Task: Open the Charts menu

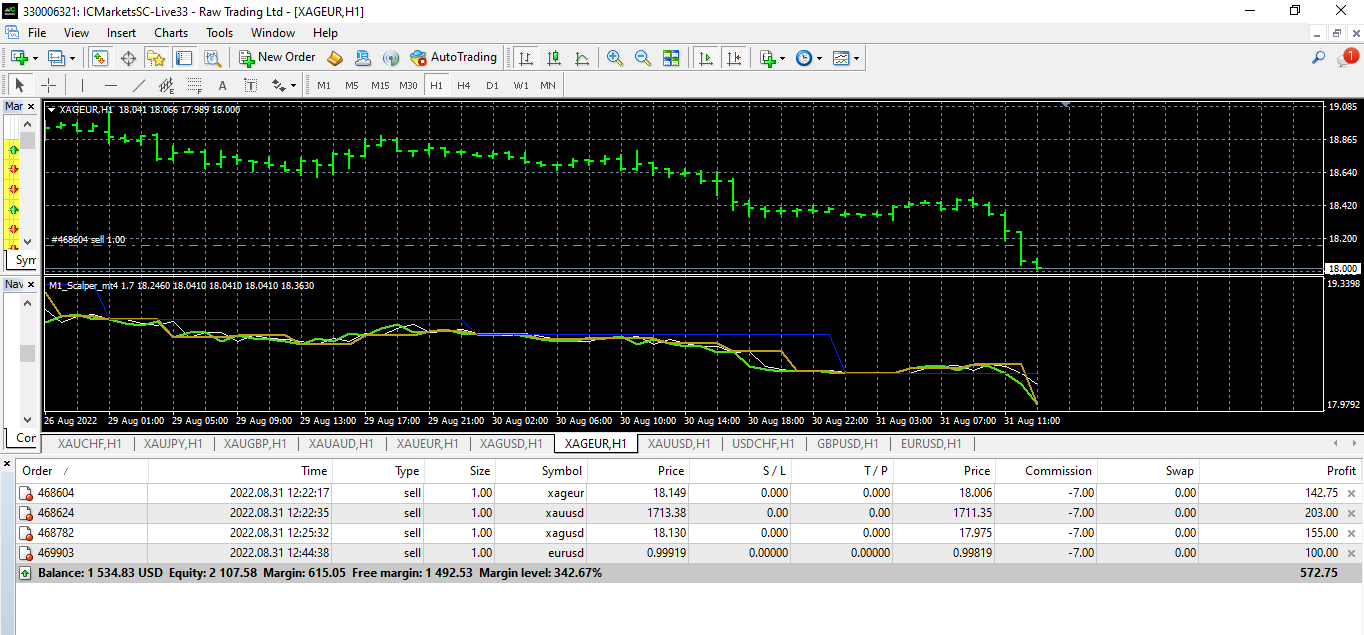Action: (x=171, y=33)
